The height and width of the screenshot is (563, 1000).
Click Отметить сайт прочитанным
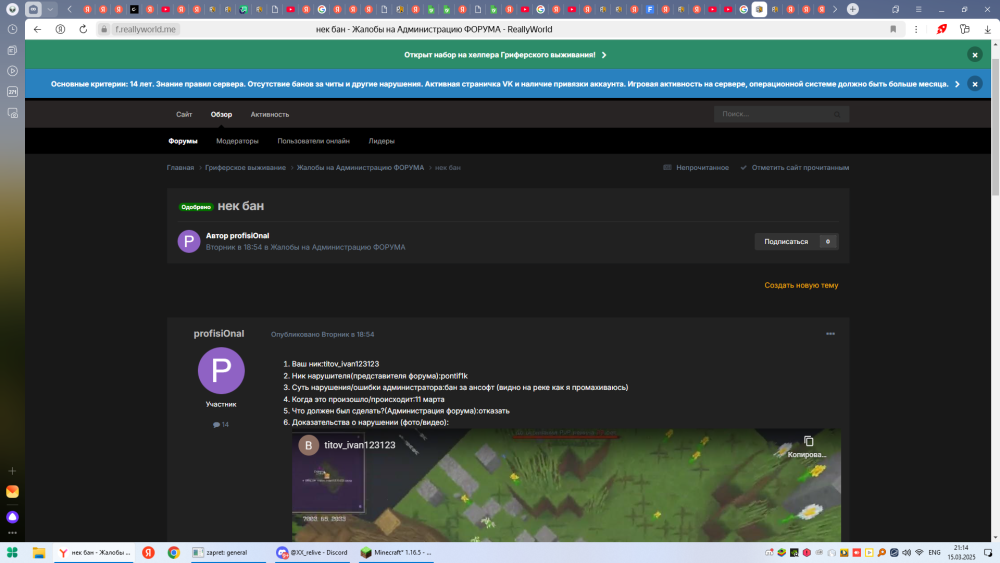coord(795,168)
